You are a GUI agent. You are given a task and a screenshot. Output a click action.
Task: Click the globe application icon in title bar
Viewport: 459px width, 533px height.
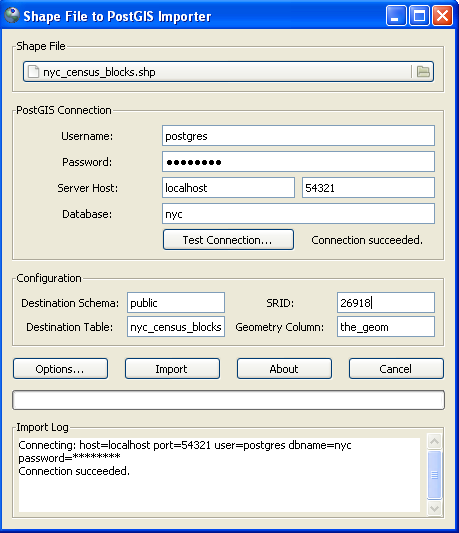click(12, 15)
